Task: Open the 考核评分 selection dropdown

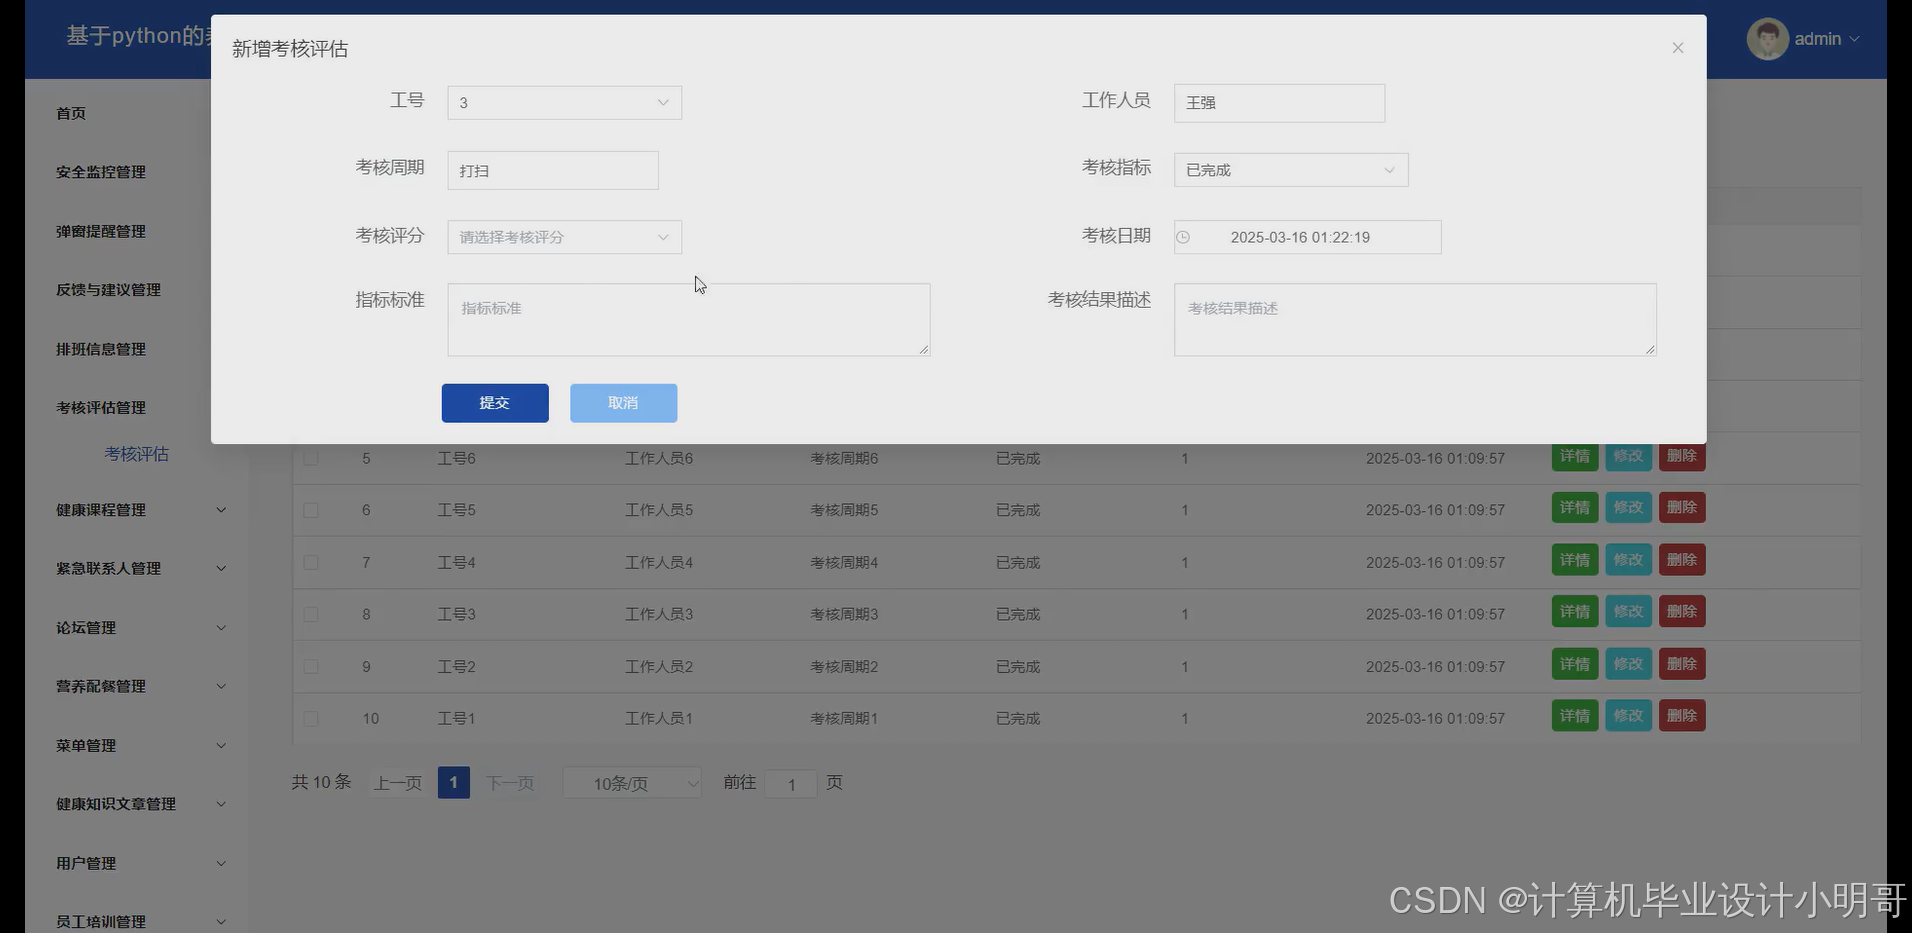Action: coord(563,237)
